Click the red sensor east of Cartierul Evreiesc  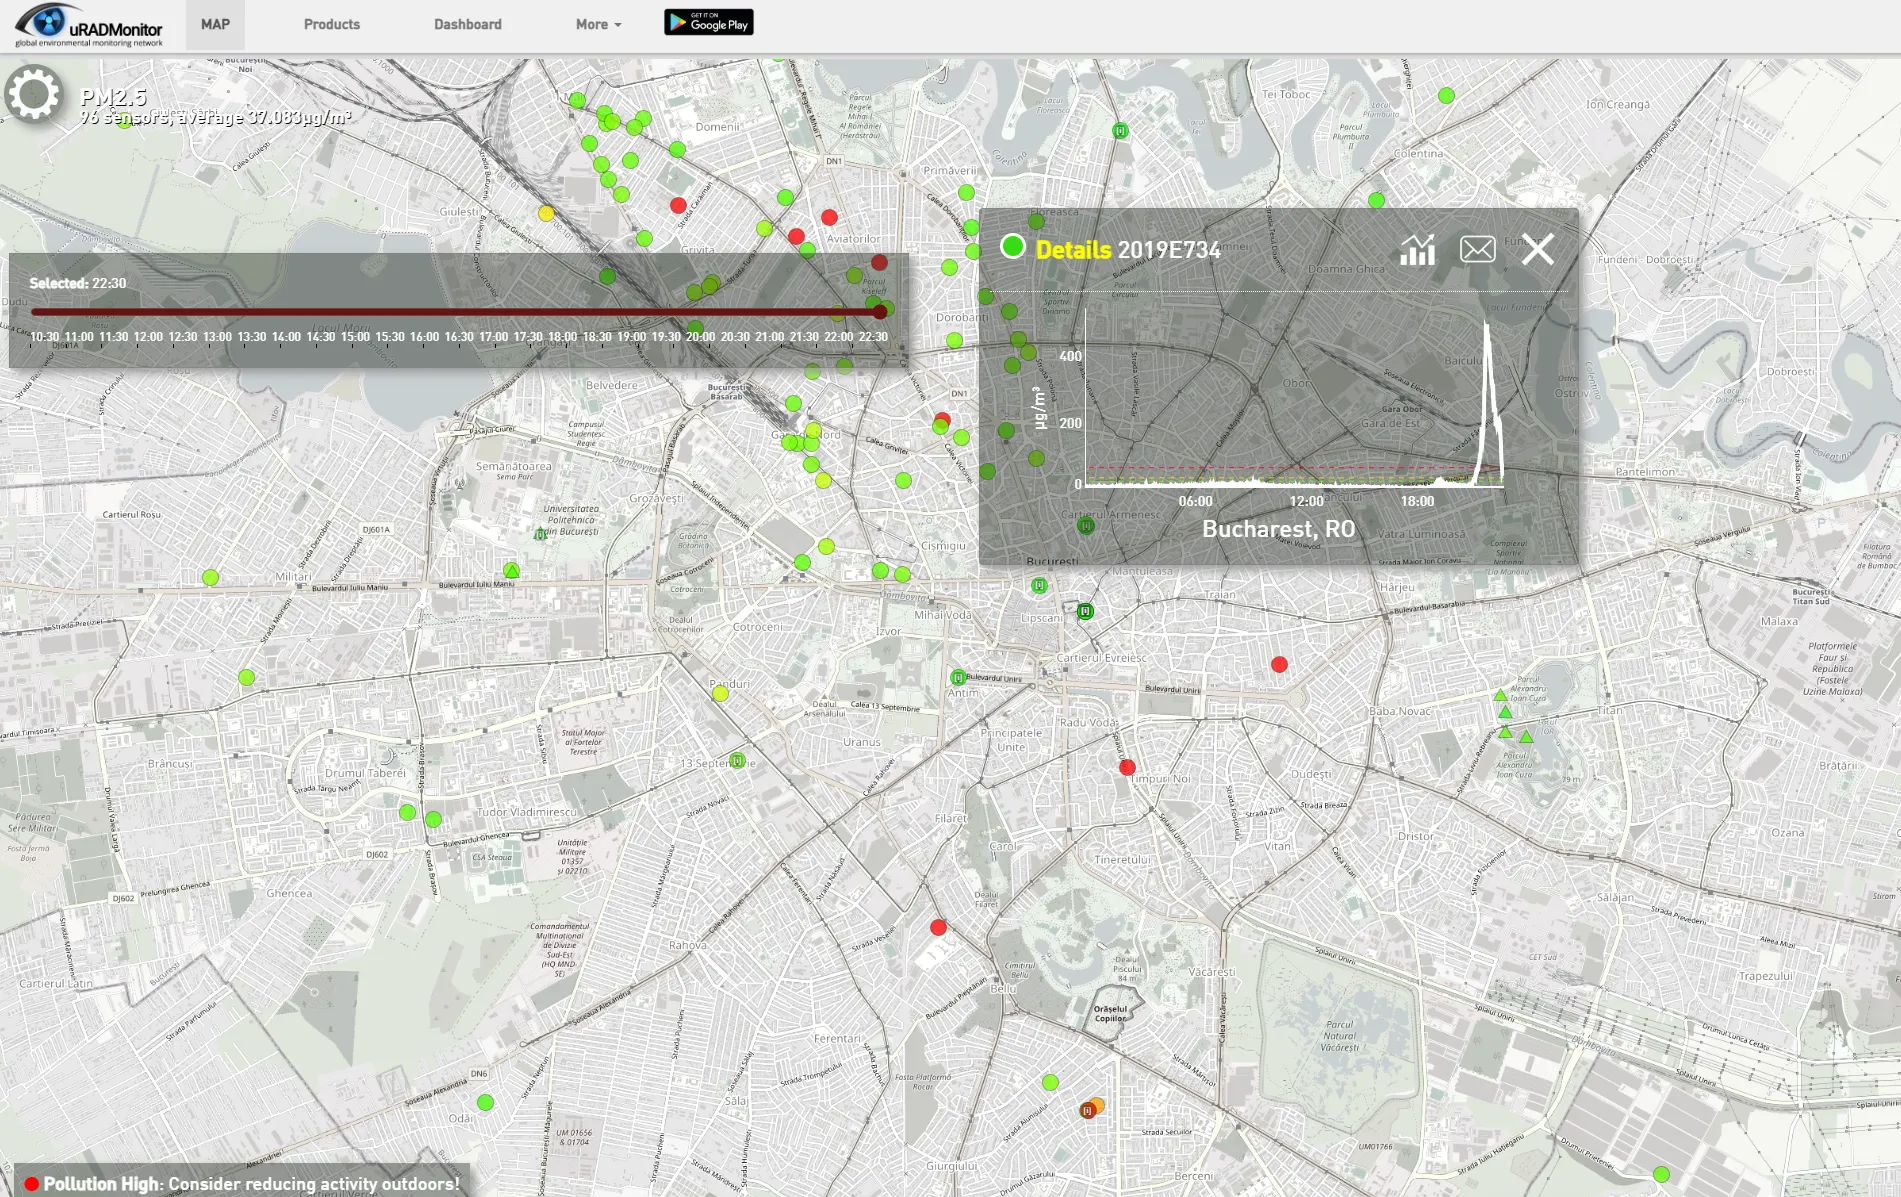tap(1279, 664)
